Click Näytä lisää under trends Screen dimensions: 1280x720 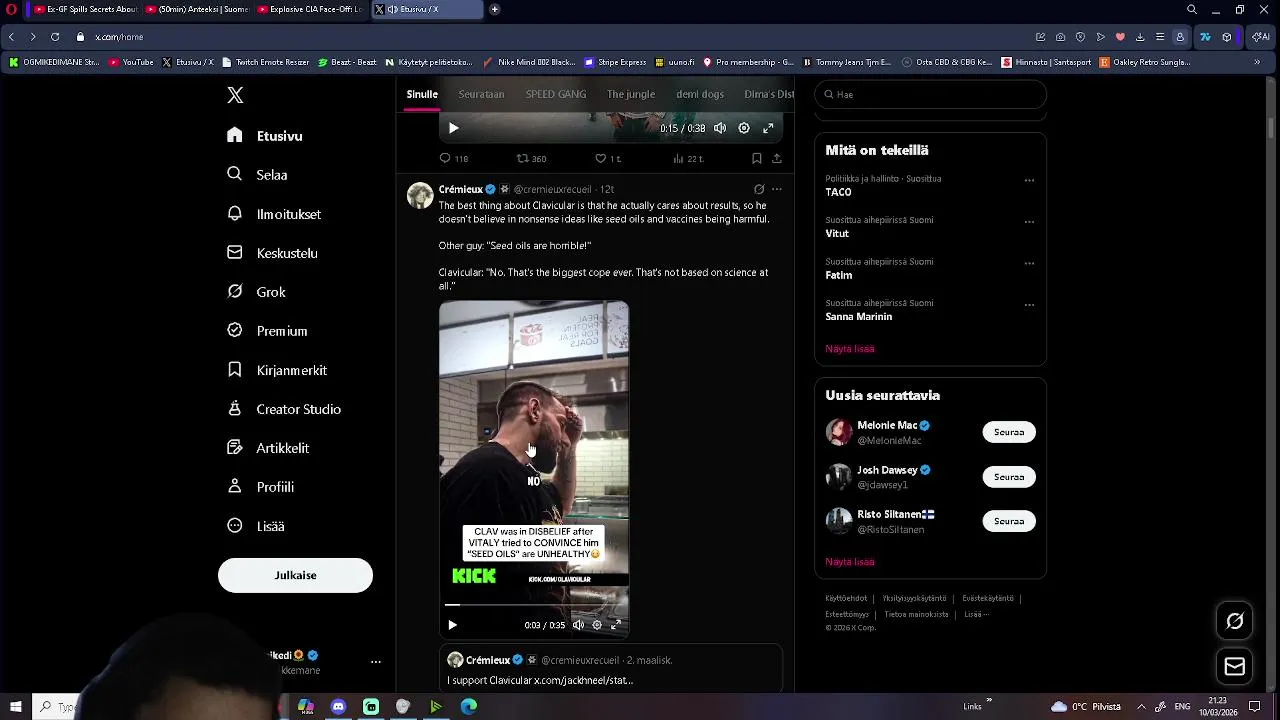(x=850, y=349)
